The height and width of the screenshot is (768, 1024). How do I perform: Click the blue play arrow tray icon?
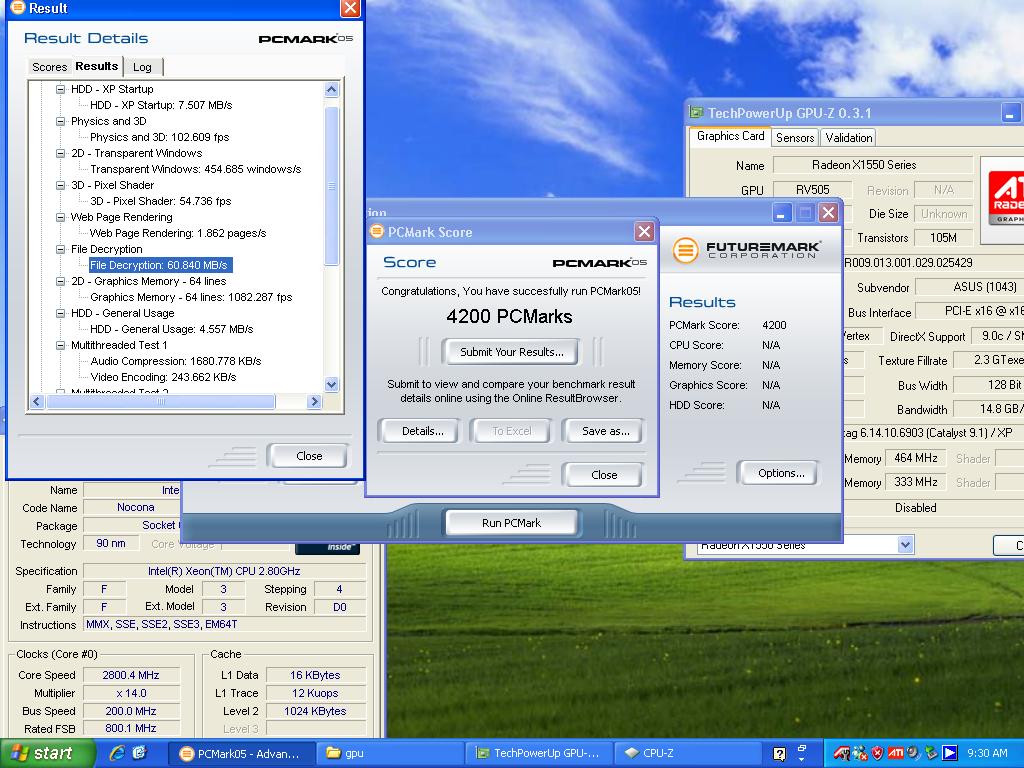pos(950,754)
